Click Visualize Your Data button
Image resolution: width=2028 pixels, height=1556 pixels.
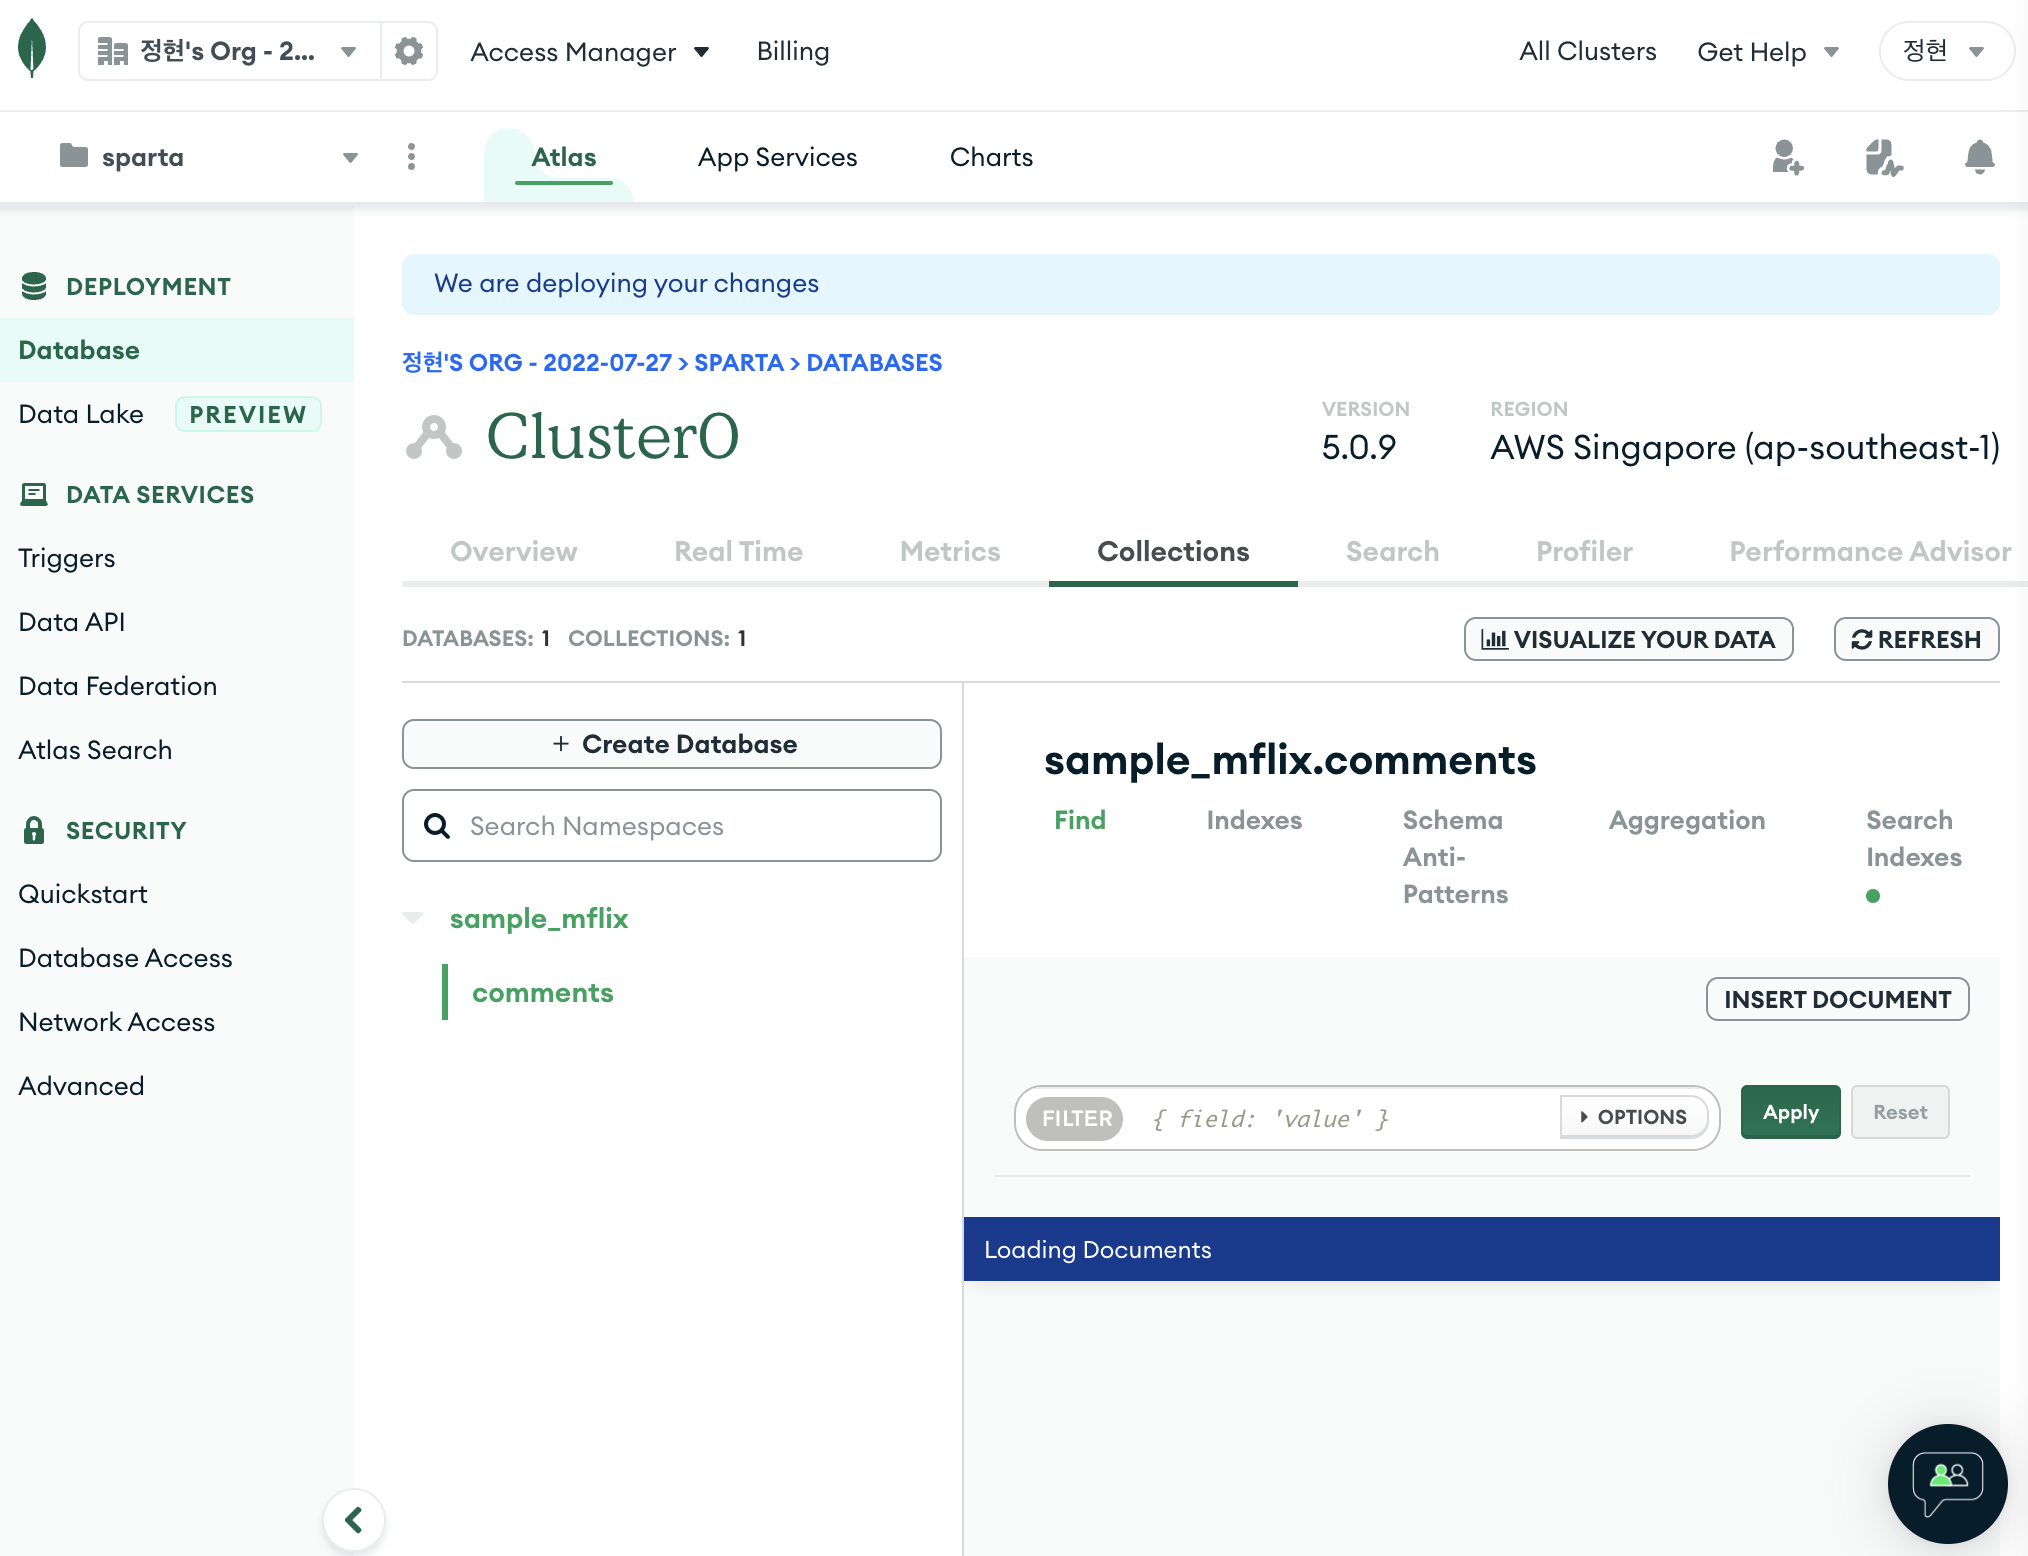(x=1628, y=639)
